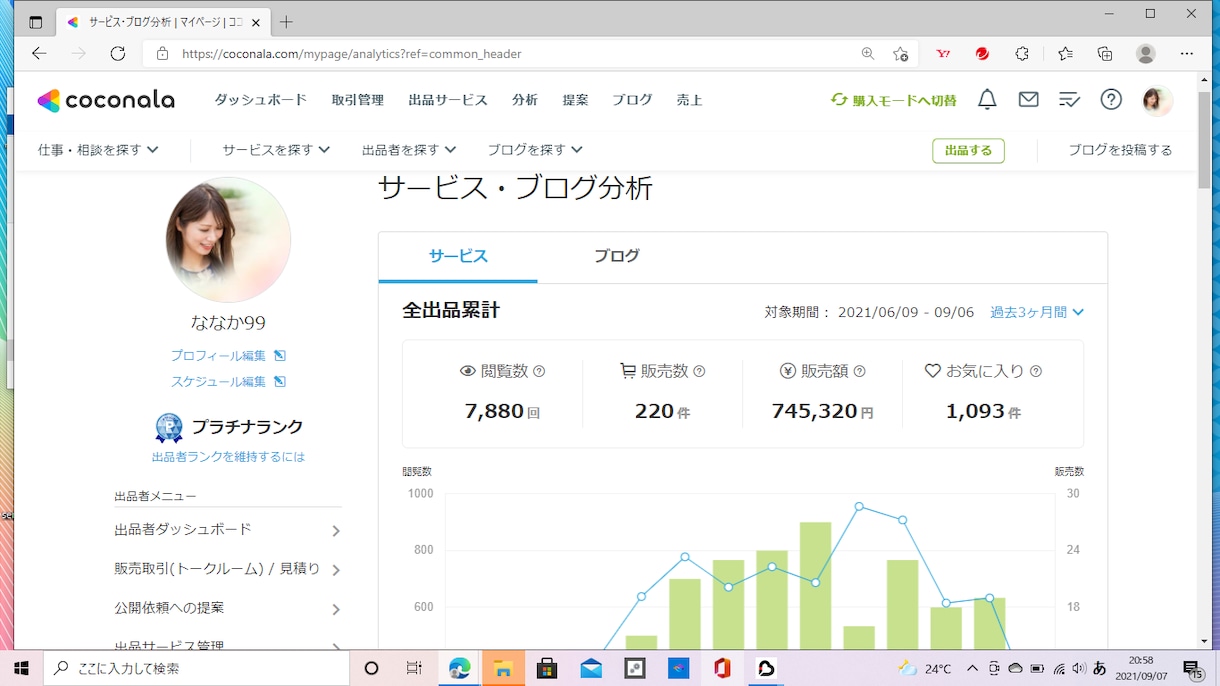Open a new browser tab
The height and width of the screenshot is (686, 1220).
click(286, 22)
